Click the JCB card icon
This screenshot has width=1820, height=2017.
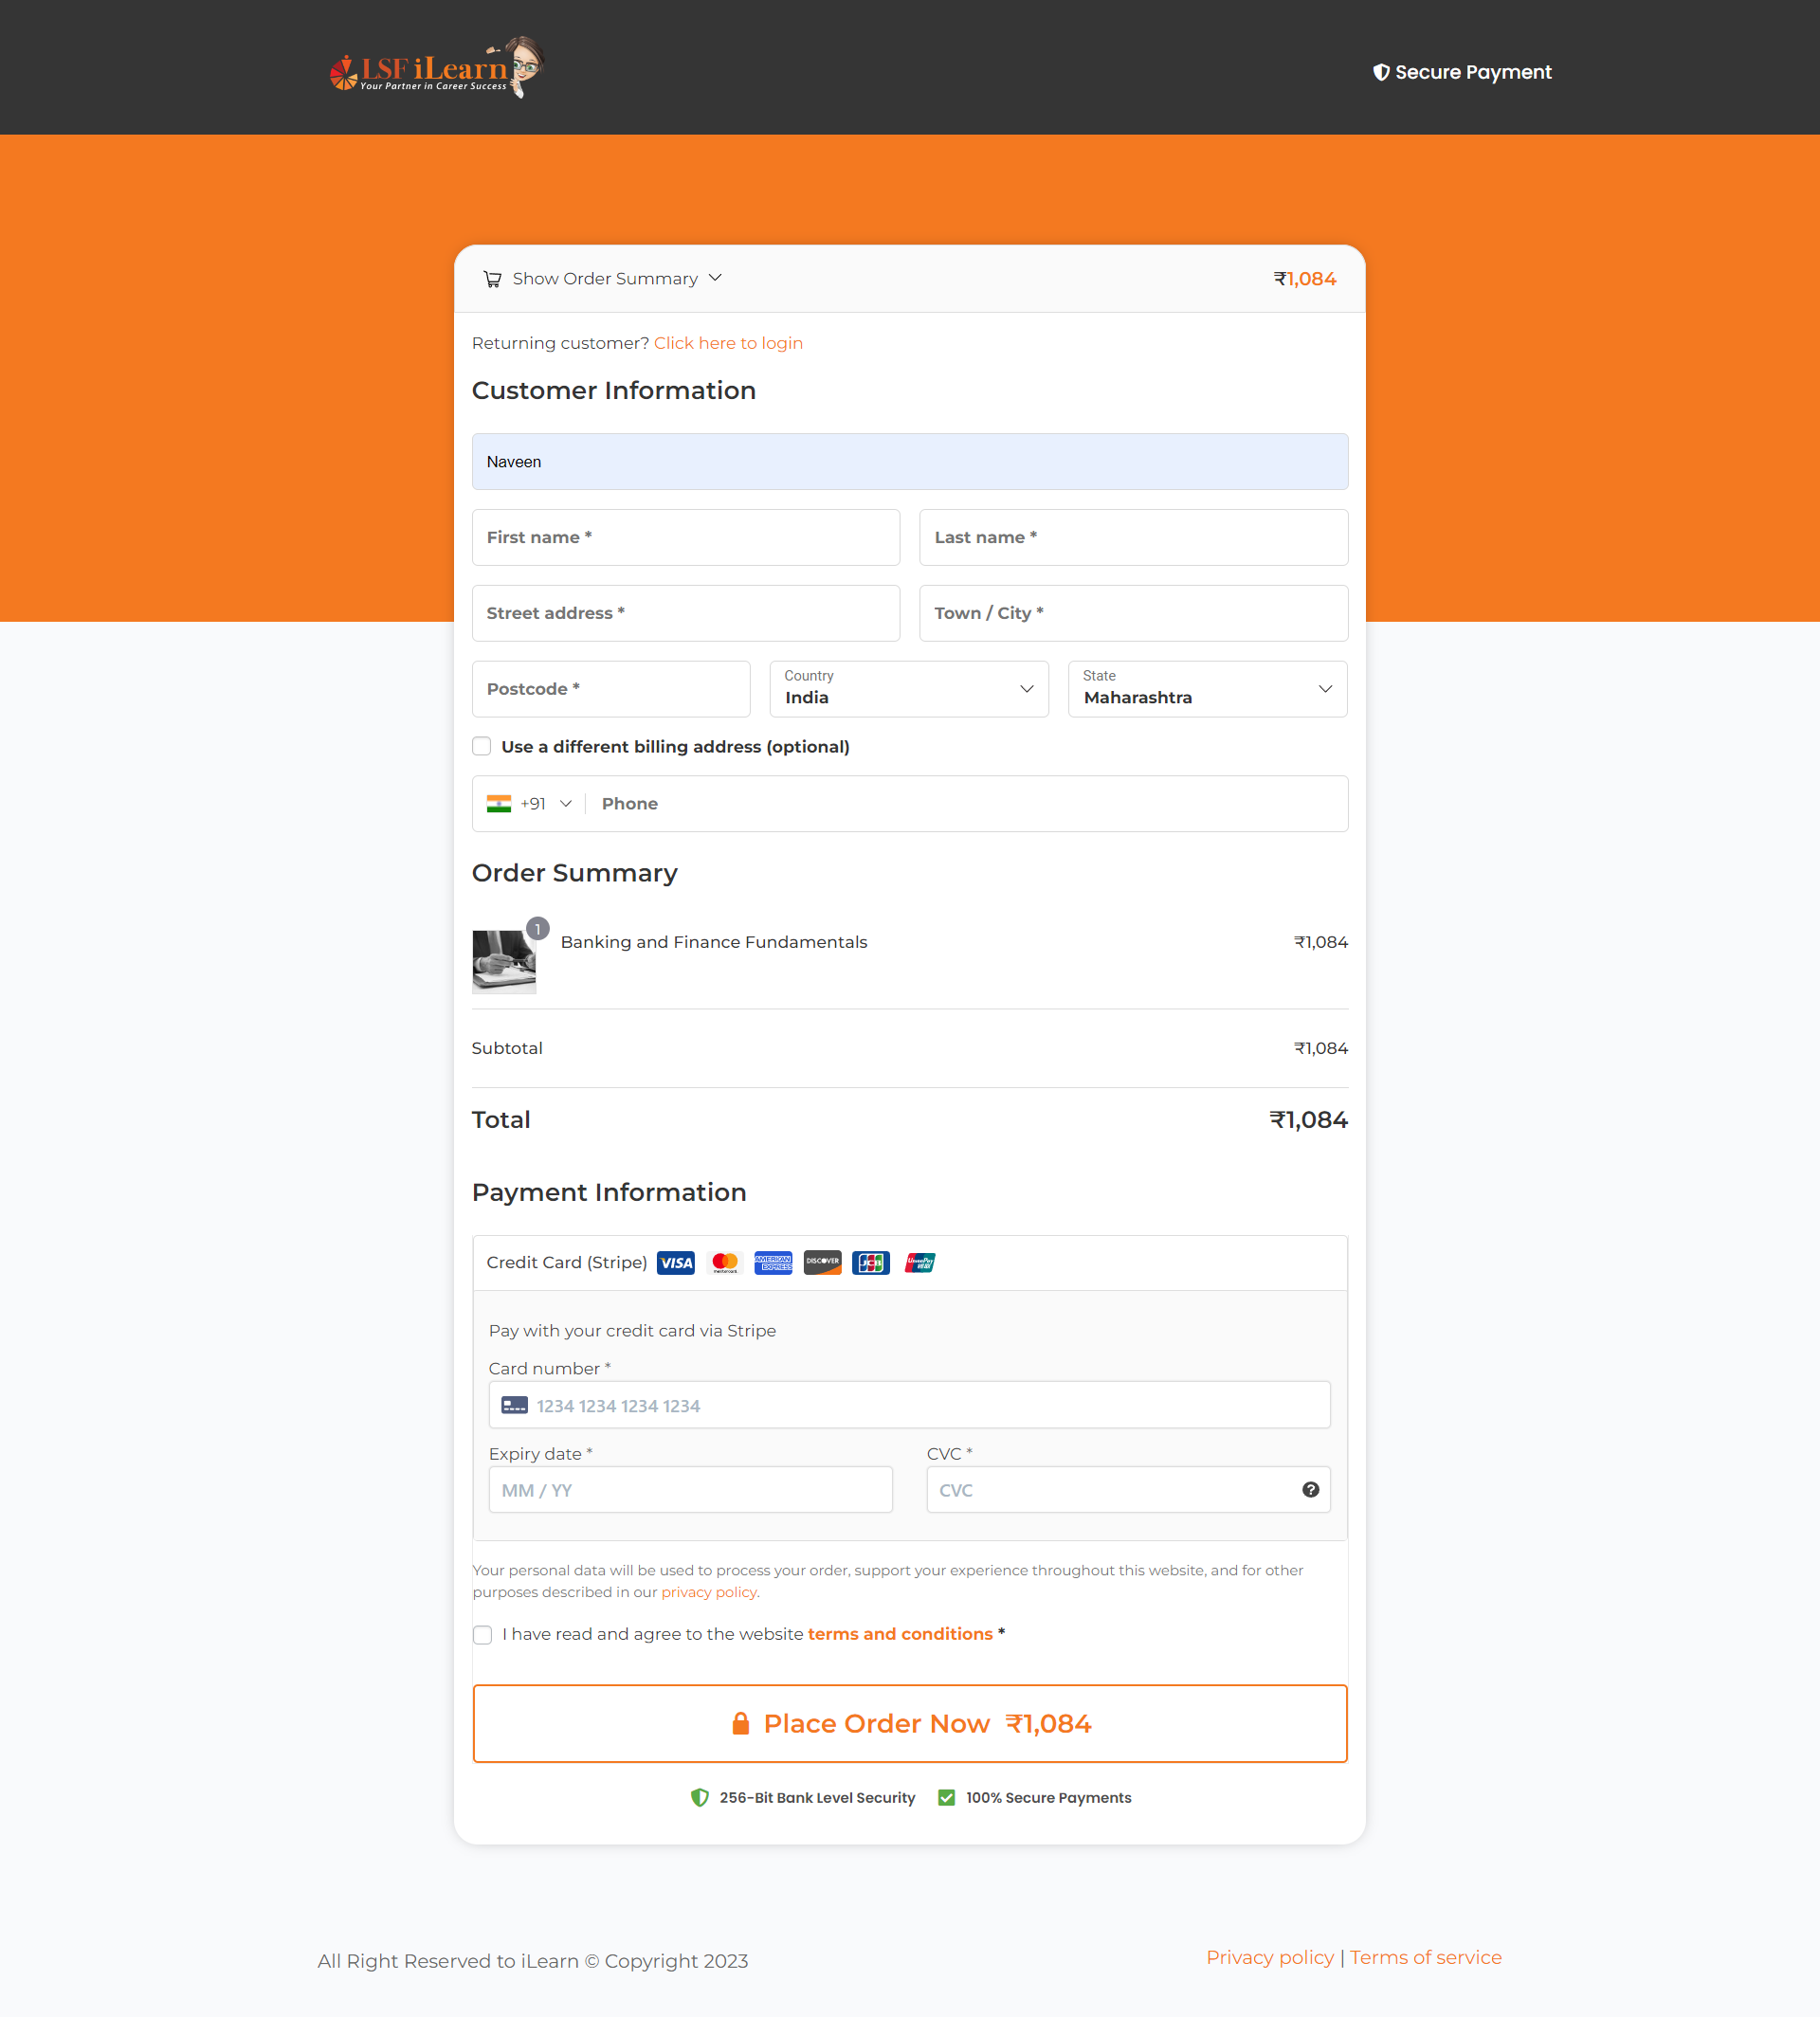click(871, 1262)
